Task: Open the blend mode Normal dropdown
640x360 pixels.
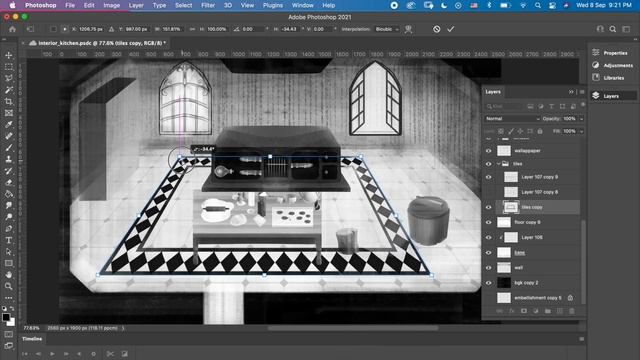Action: coord(512,119)
